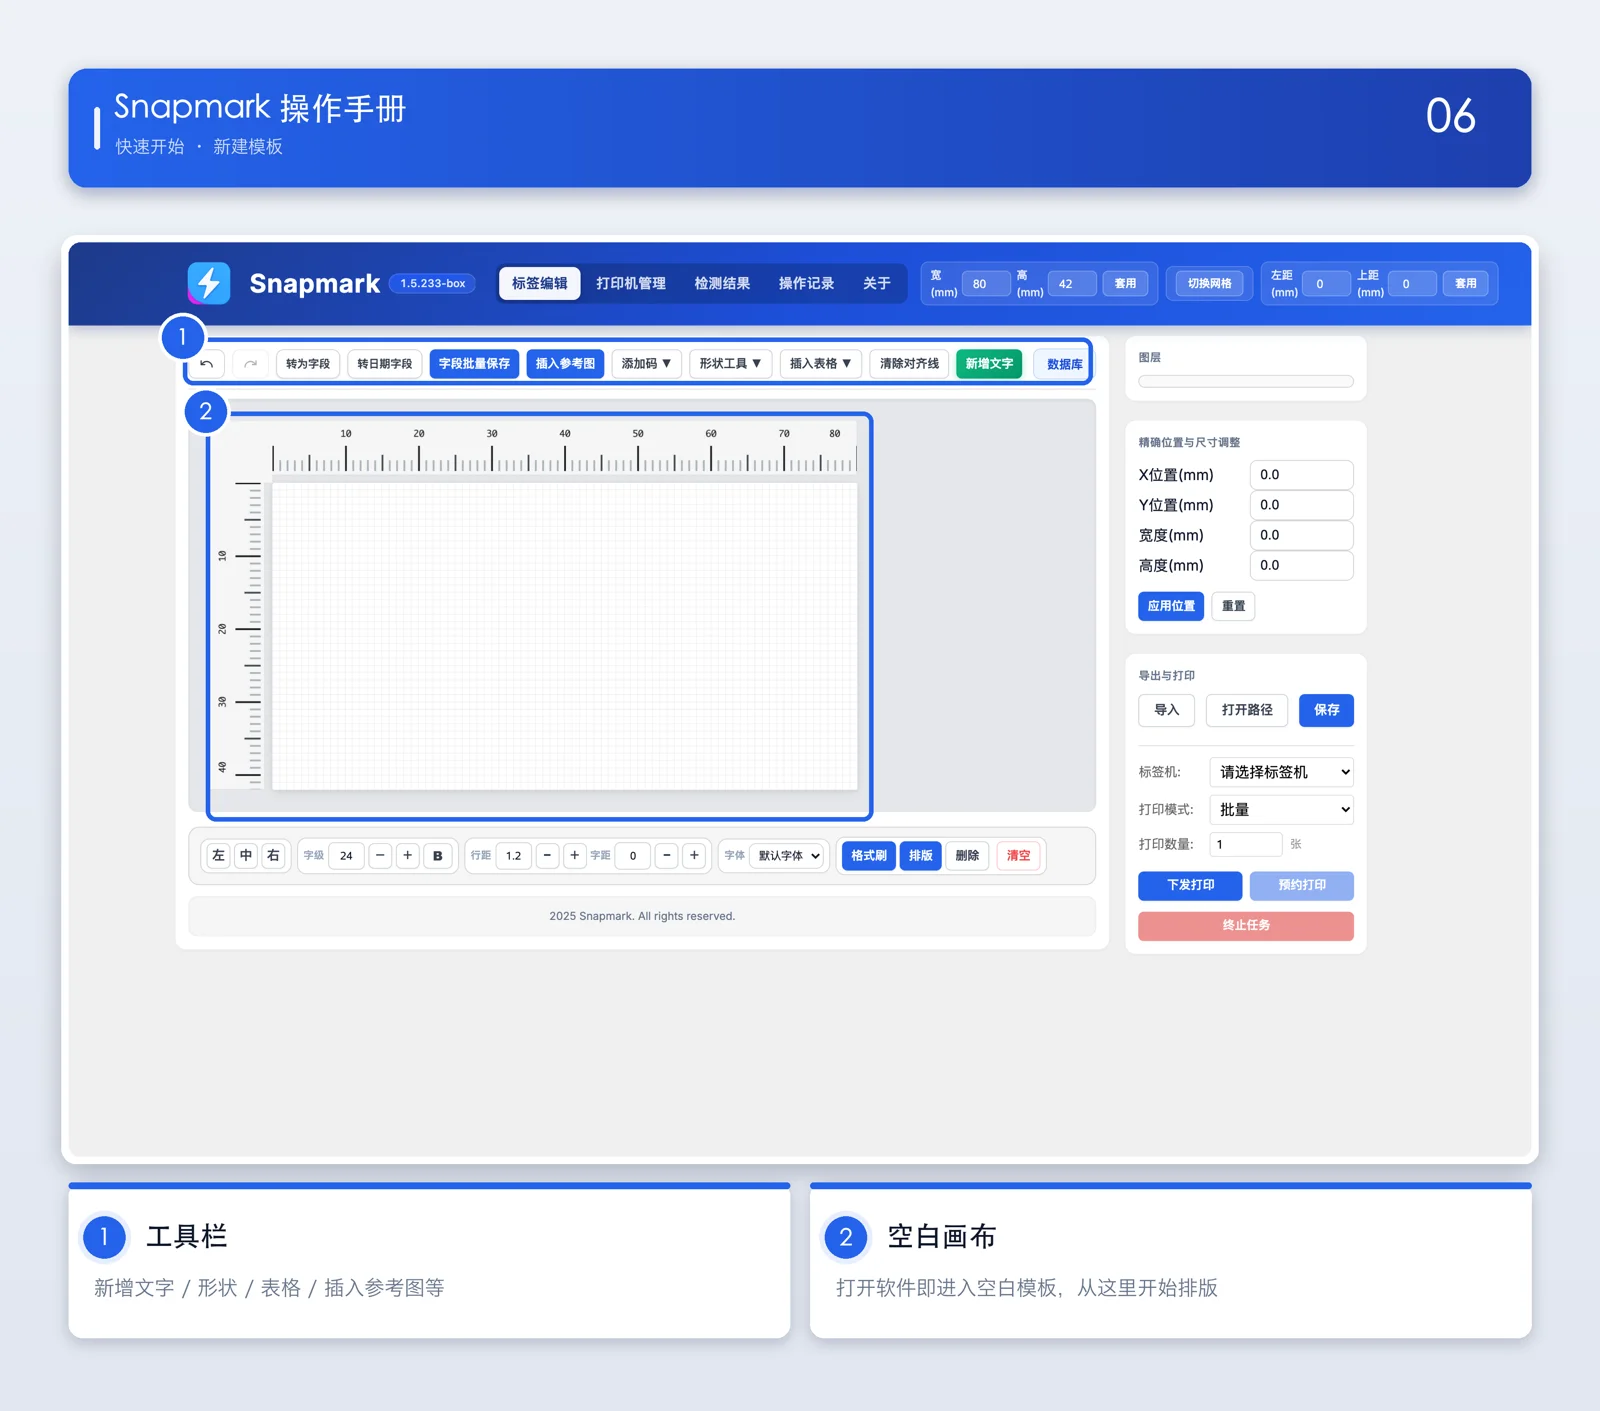Open the 关于 tab

click(x=877, y=284)
